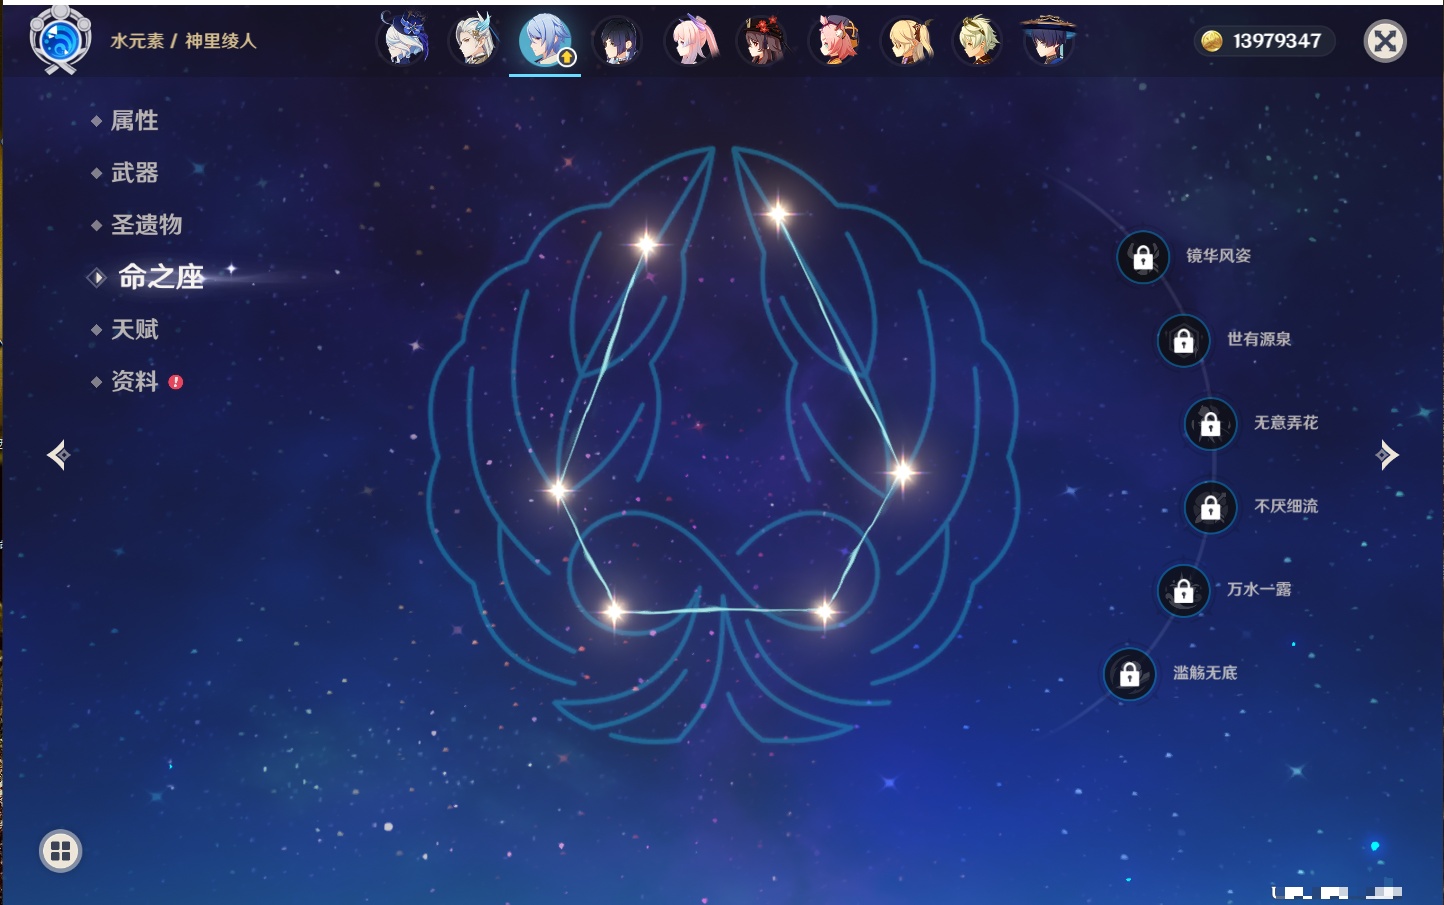Click the Hydro element emblem icon
Screen dimensions: 1444x905
pyautogui.click(x=60, y=40)
